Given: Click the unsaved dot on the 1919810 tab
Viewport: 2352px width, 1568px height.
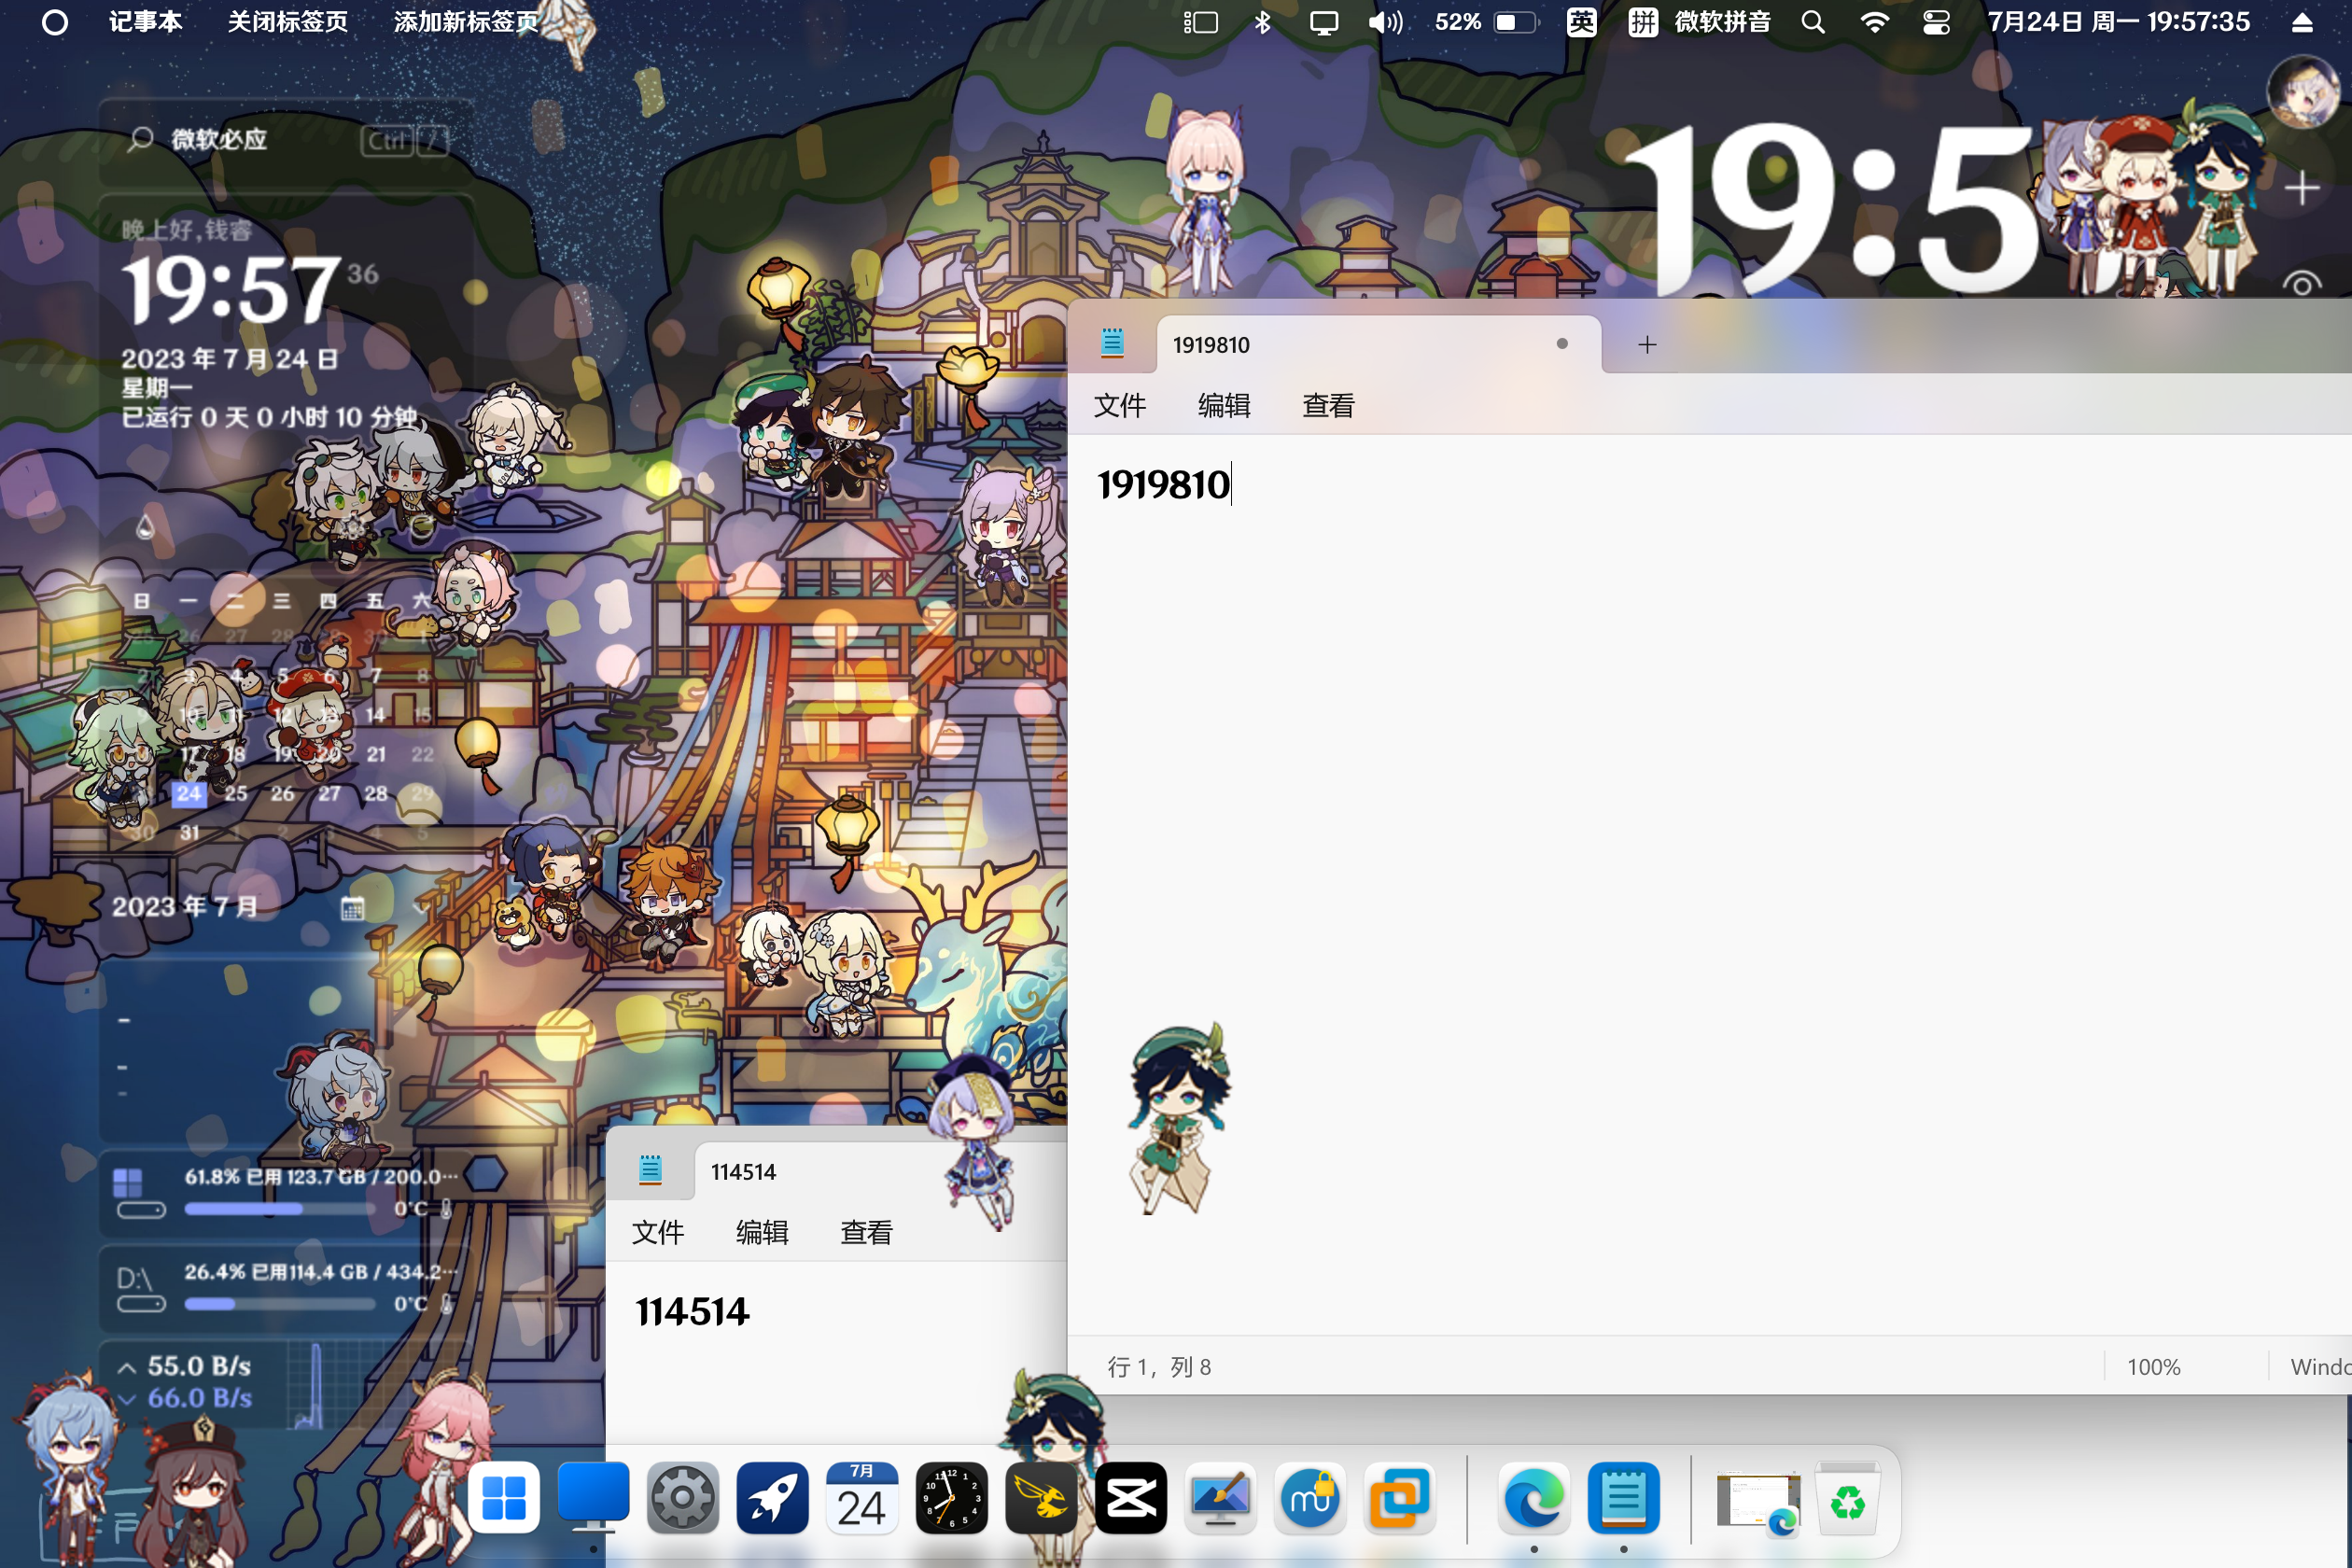Looking at the screenshot, I should coord(1562,344).
